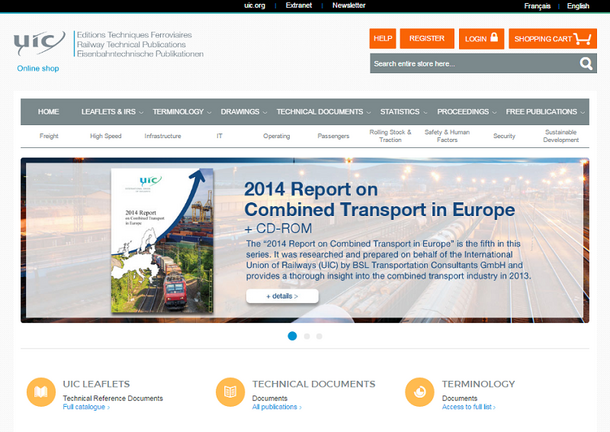
Task: Click the 2014 Report on Combined Transport headline
Action: pos(379,199)
